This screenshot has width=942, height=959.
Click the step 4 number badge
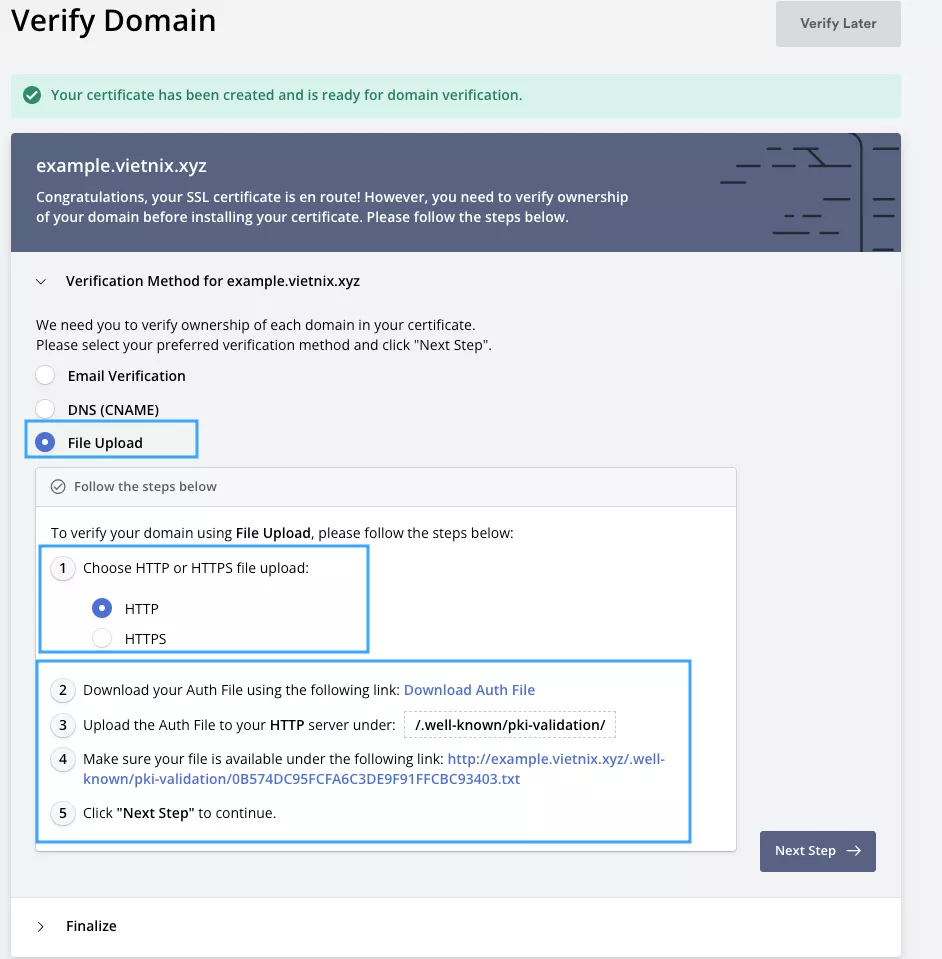63,760
